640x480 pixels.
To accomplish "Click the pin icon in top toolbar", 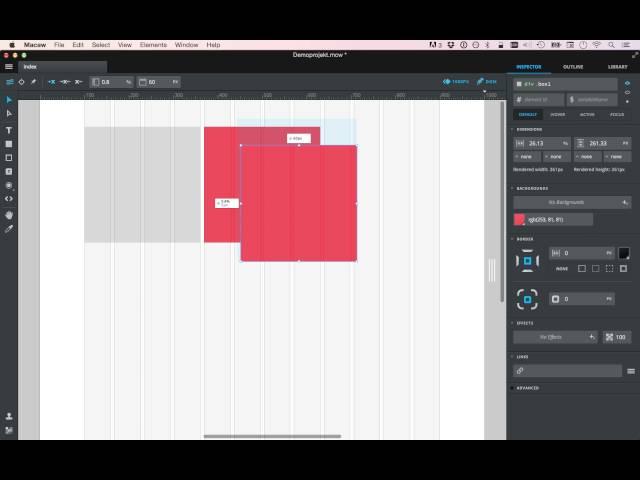I will [33, 82].
